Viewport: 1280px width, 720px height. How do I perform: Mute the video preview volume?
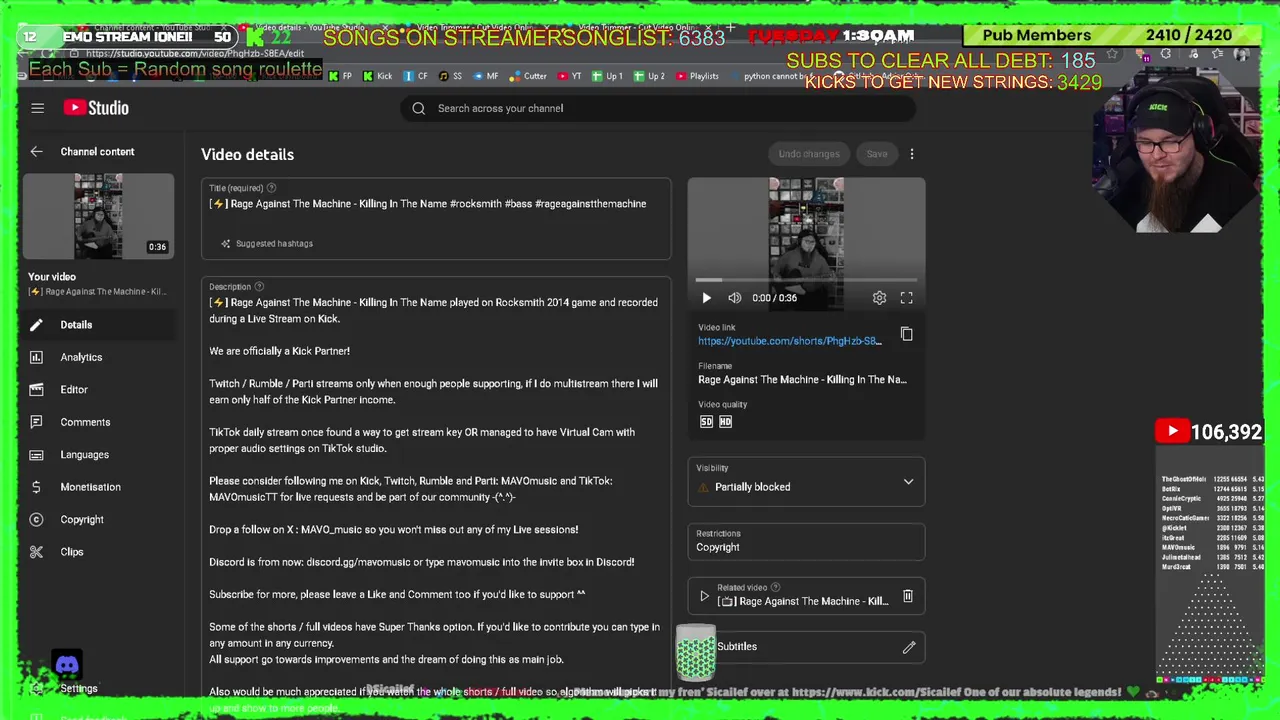pyautogui.click(x=735, y=298)
